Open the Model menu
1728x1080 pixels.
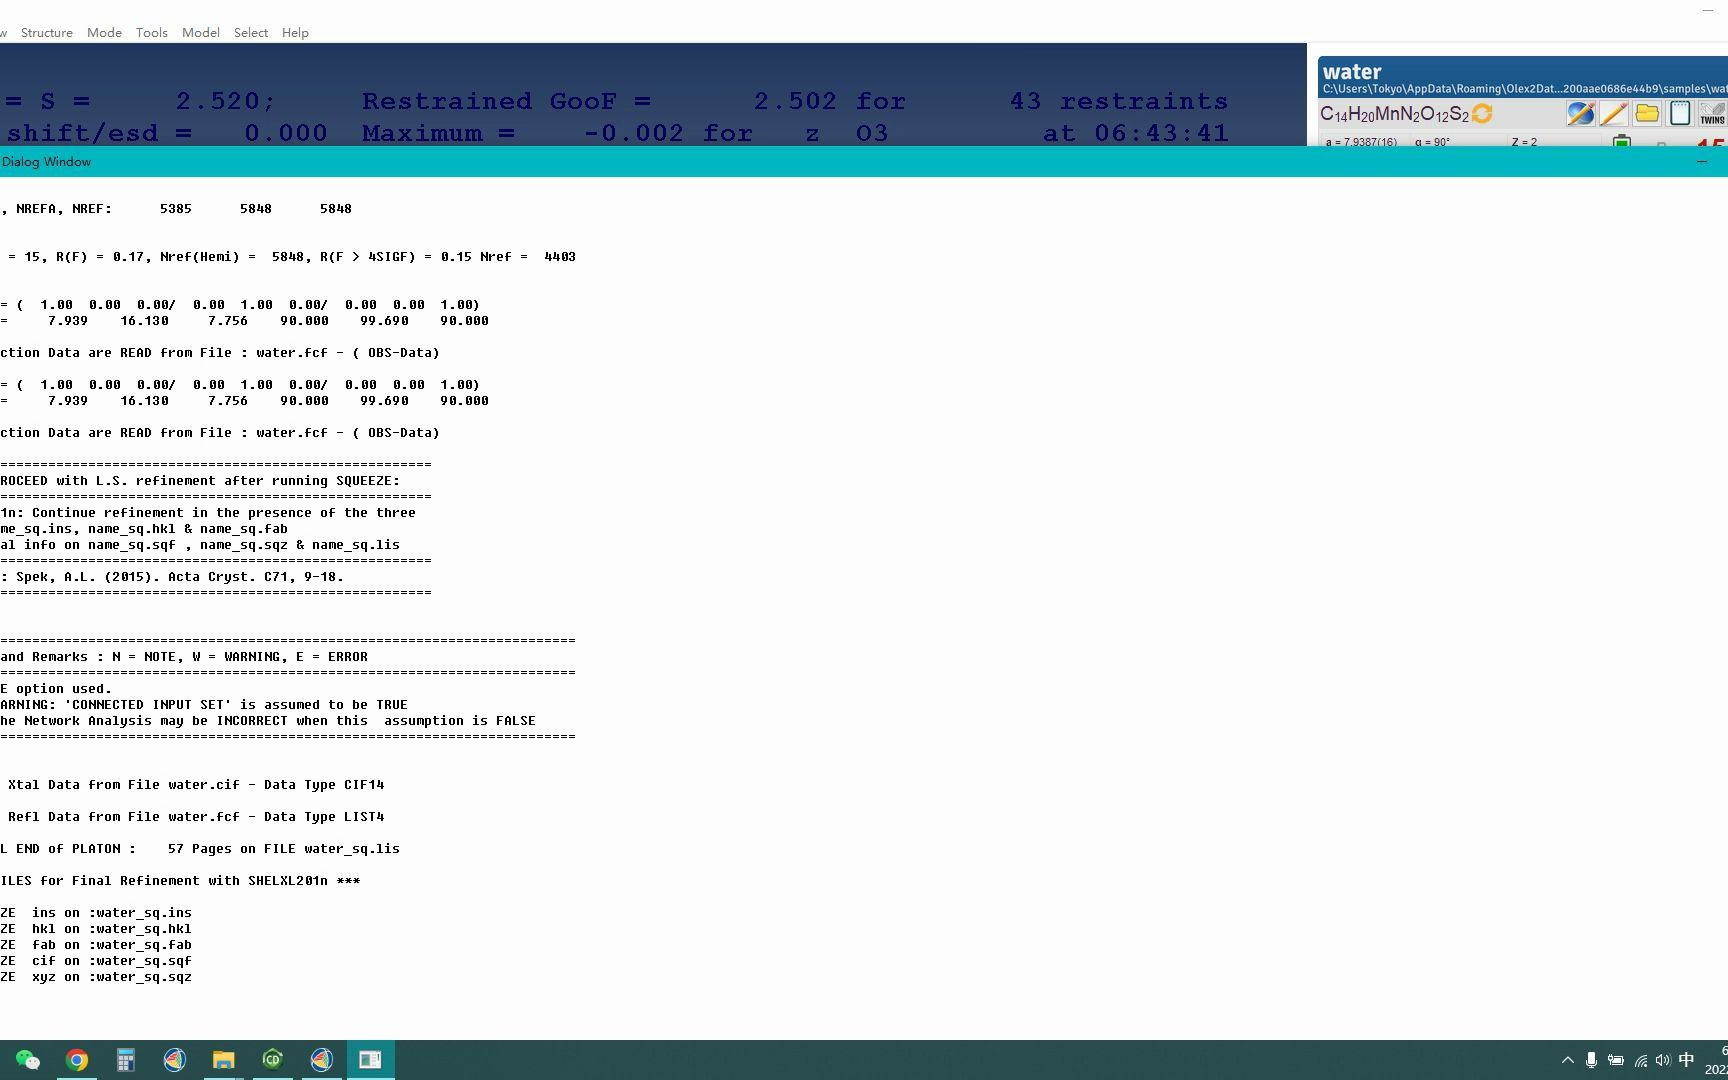point(201,33)
